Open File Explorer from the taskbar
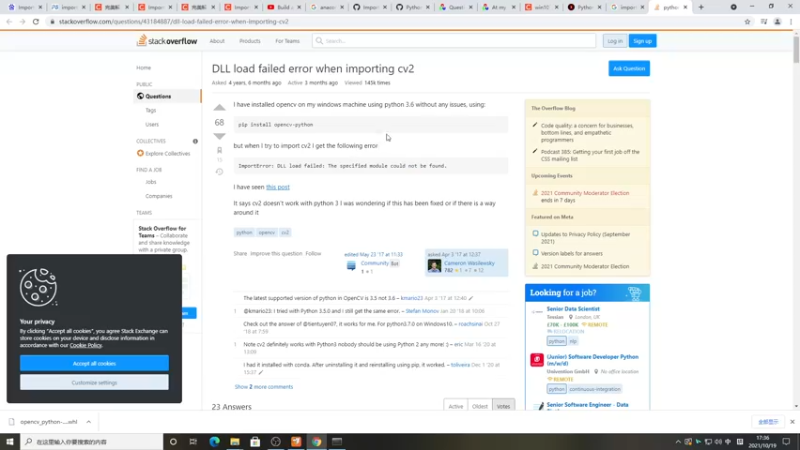 click(235, 441)
